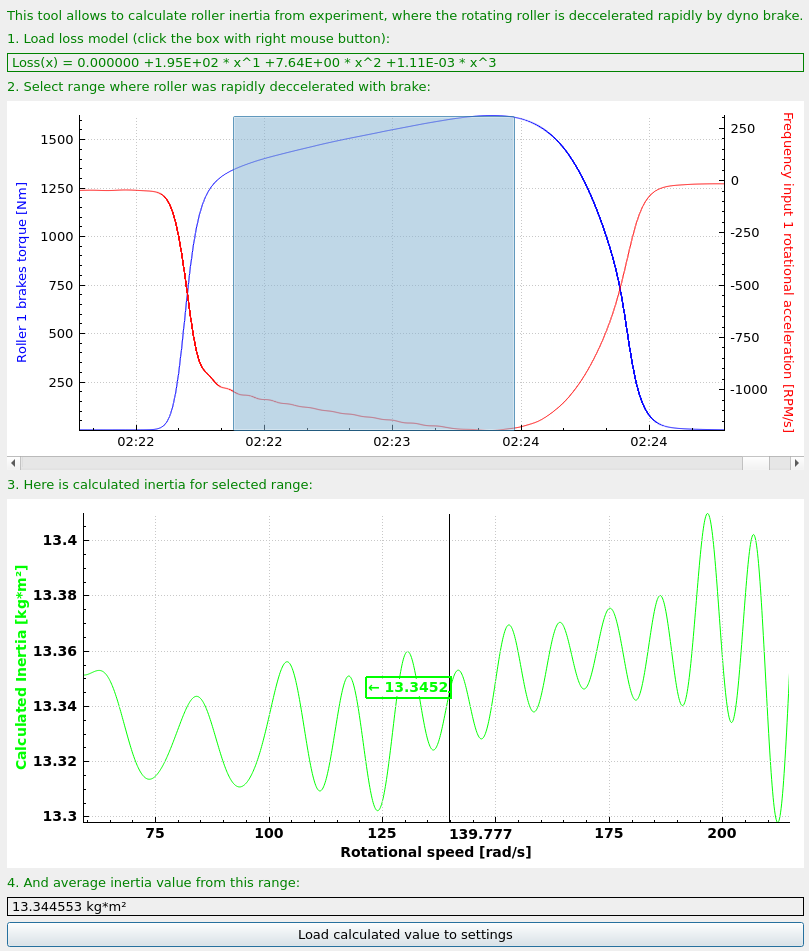The height and width of the screenshot is (951, 809).
Task: Click the left scroll arrow under top chart
Action: (x=13, y=463)
